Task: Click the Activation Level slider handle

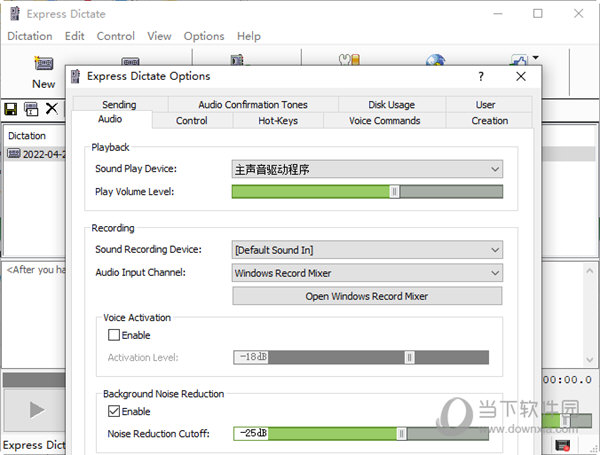Action: tap(409, 357)
